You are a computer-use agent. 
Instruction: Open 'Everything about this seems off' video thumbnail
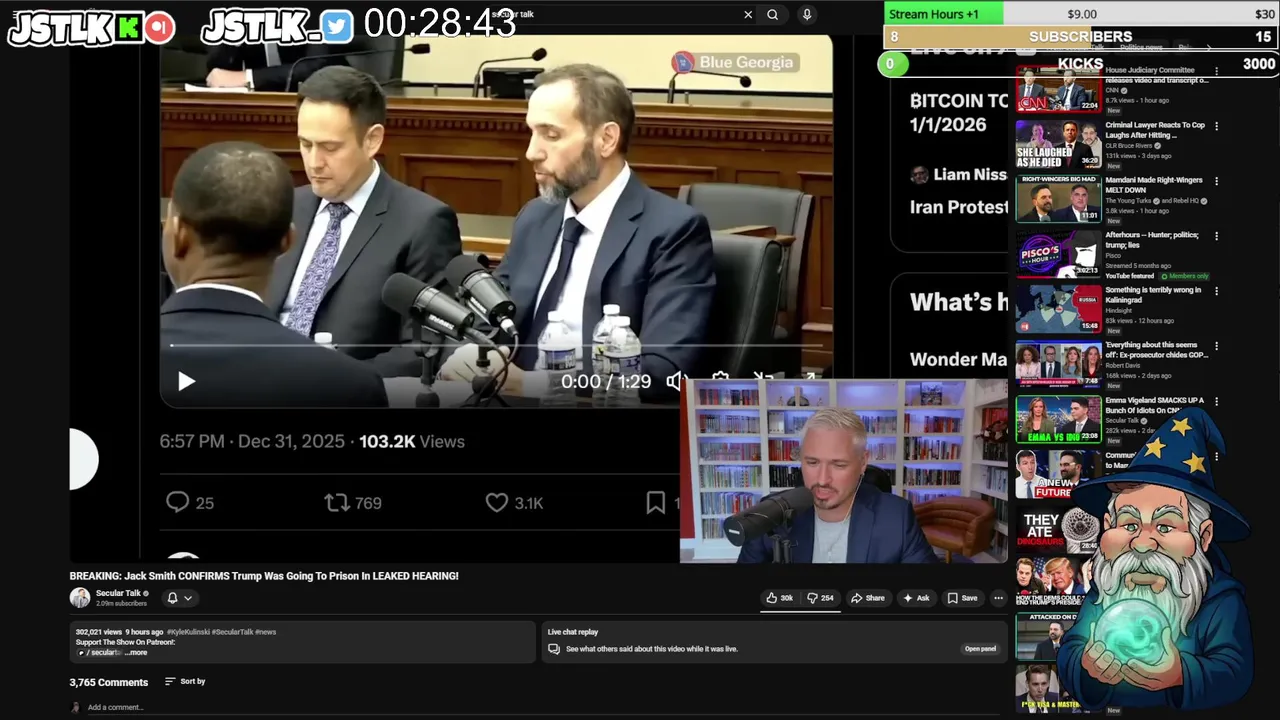1058,364
